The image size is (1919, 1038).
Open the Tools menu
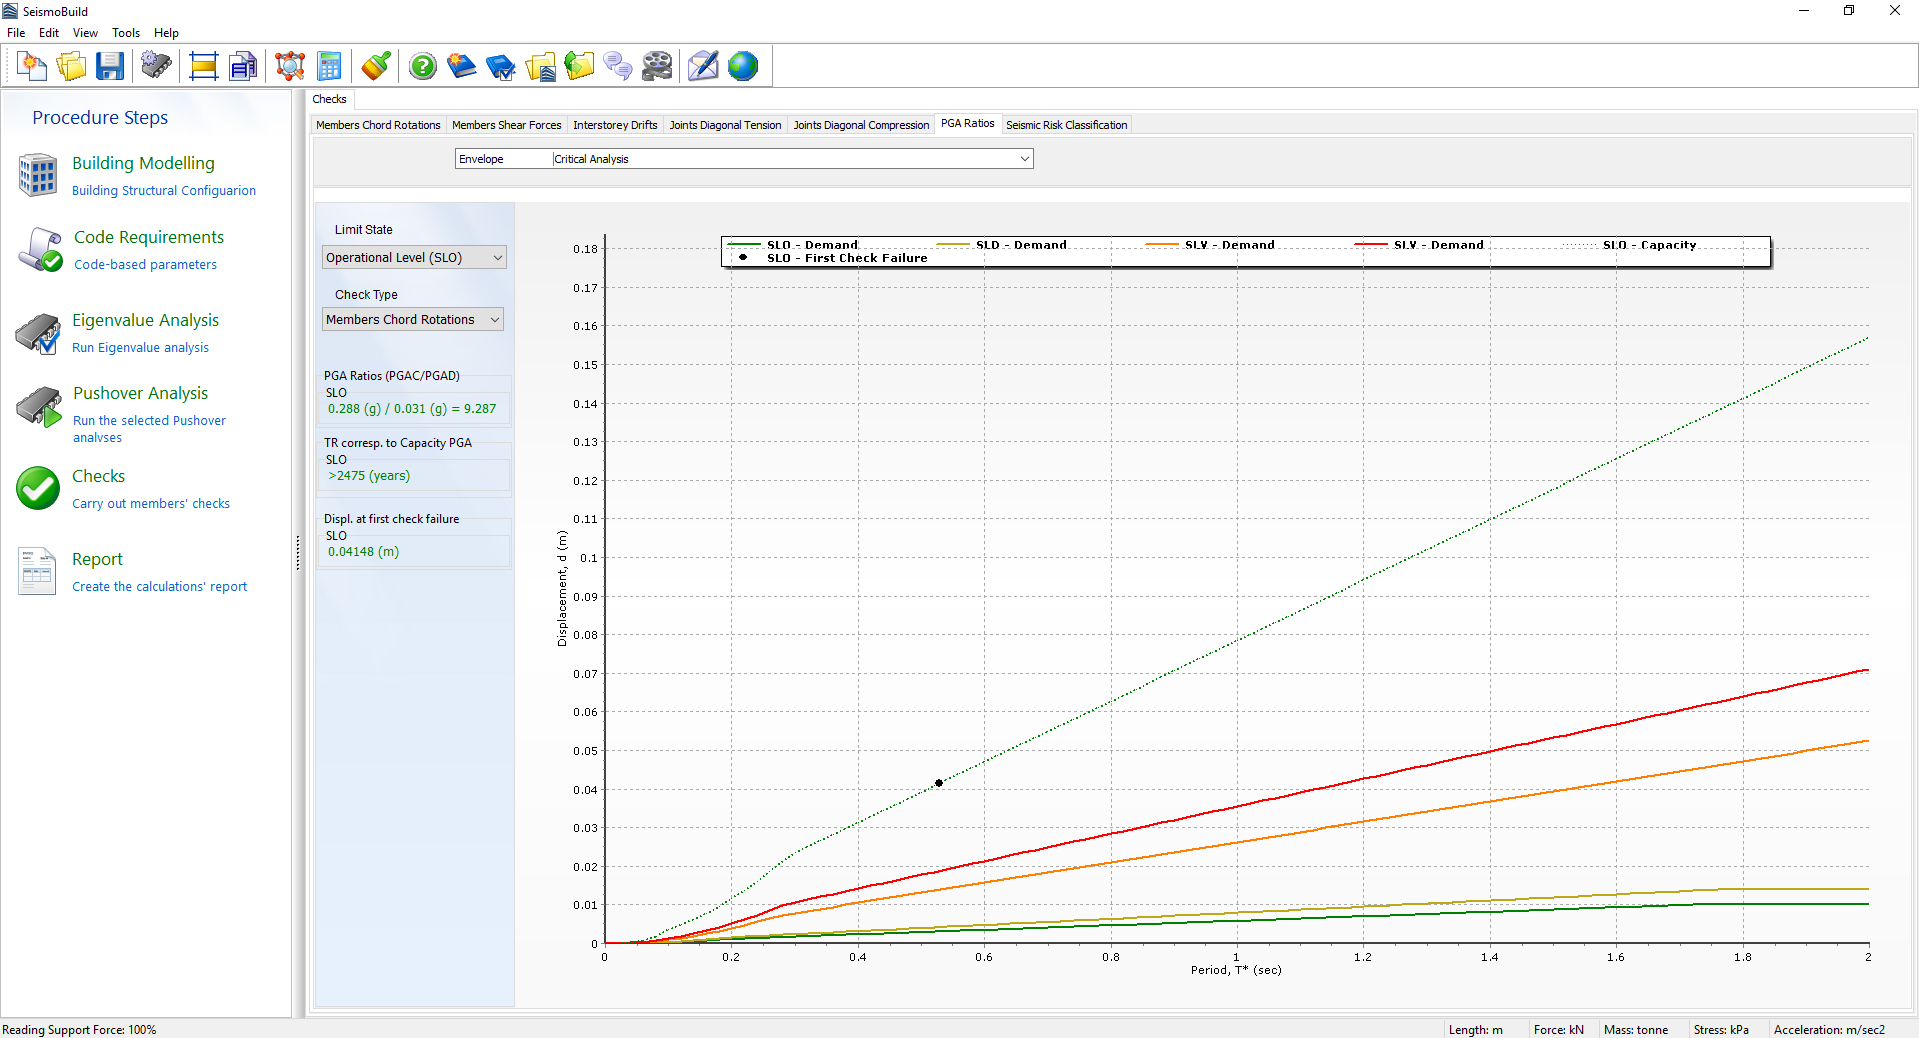(126, 33)
